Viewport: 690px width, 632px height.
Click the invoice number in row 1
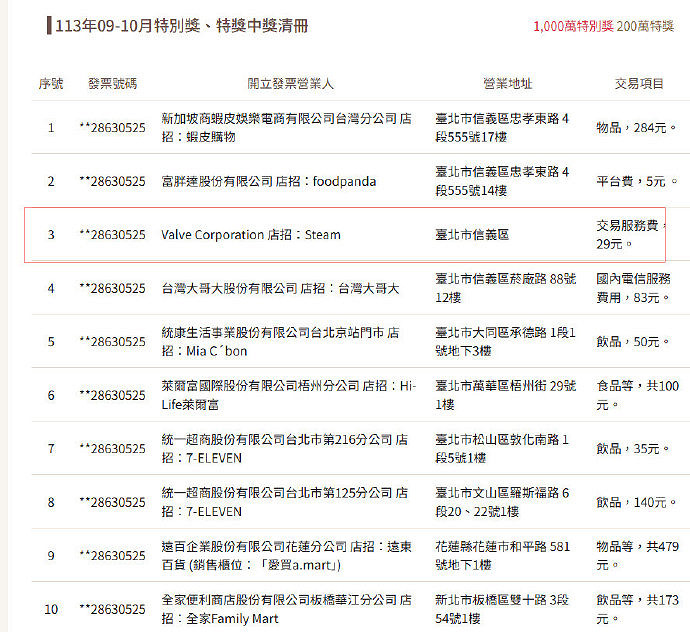(x=113, y=128)
